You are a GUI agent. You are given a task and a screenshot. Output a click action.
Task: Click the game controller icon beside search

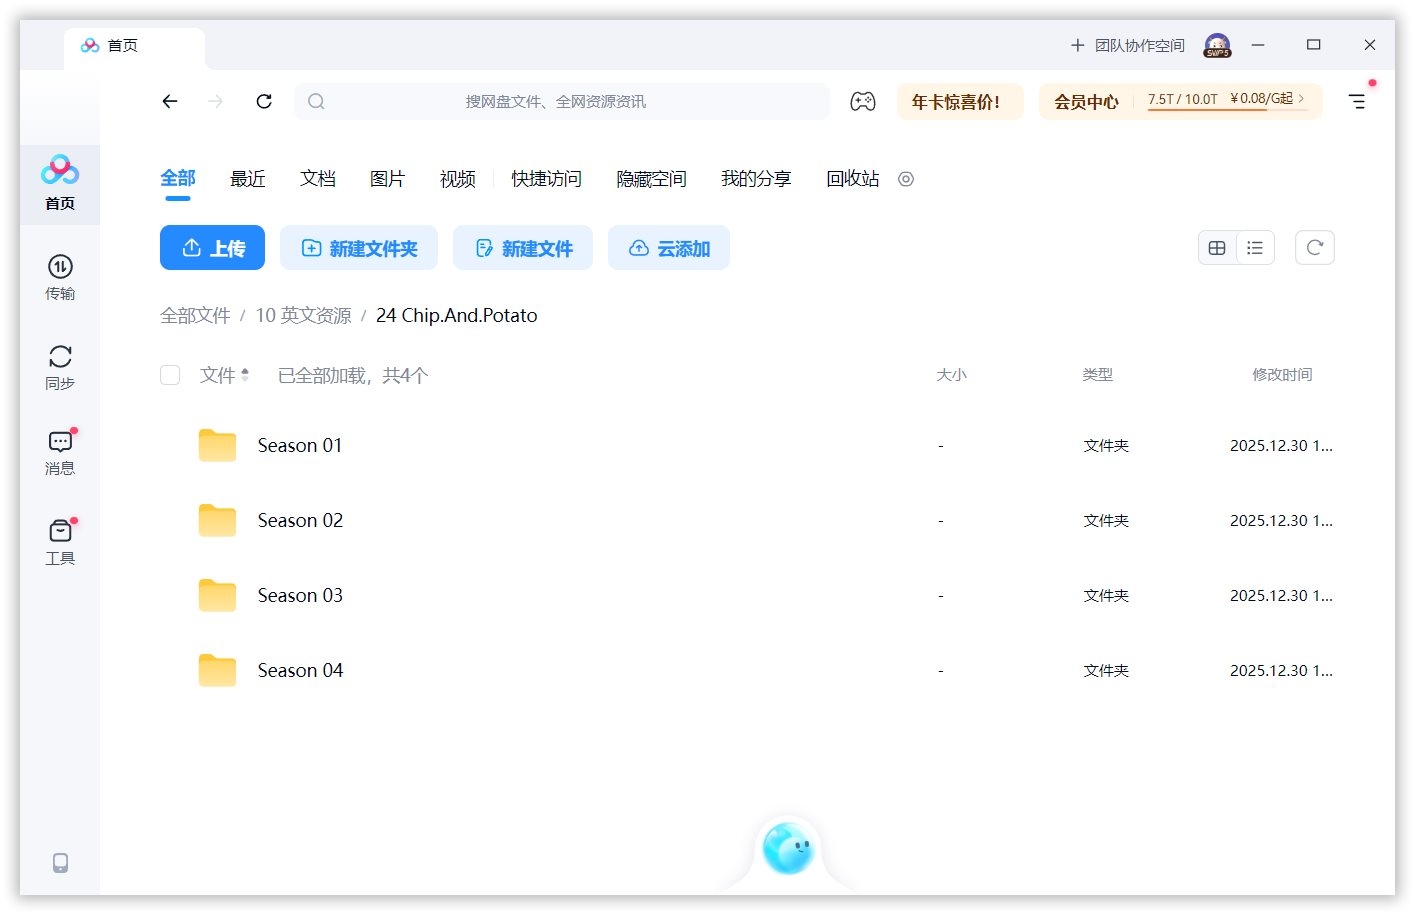(x=862, y=101)
